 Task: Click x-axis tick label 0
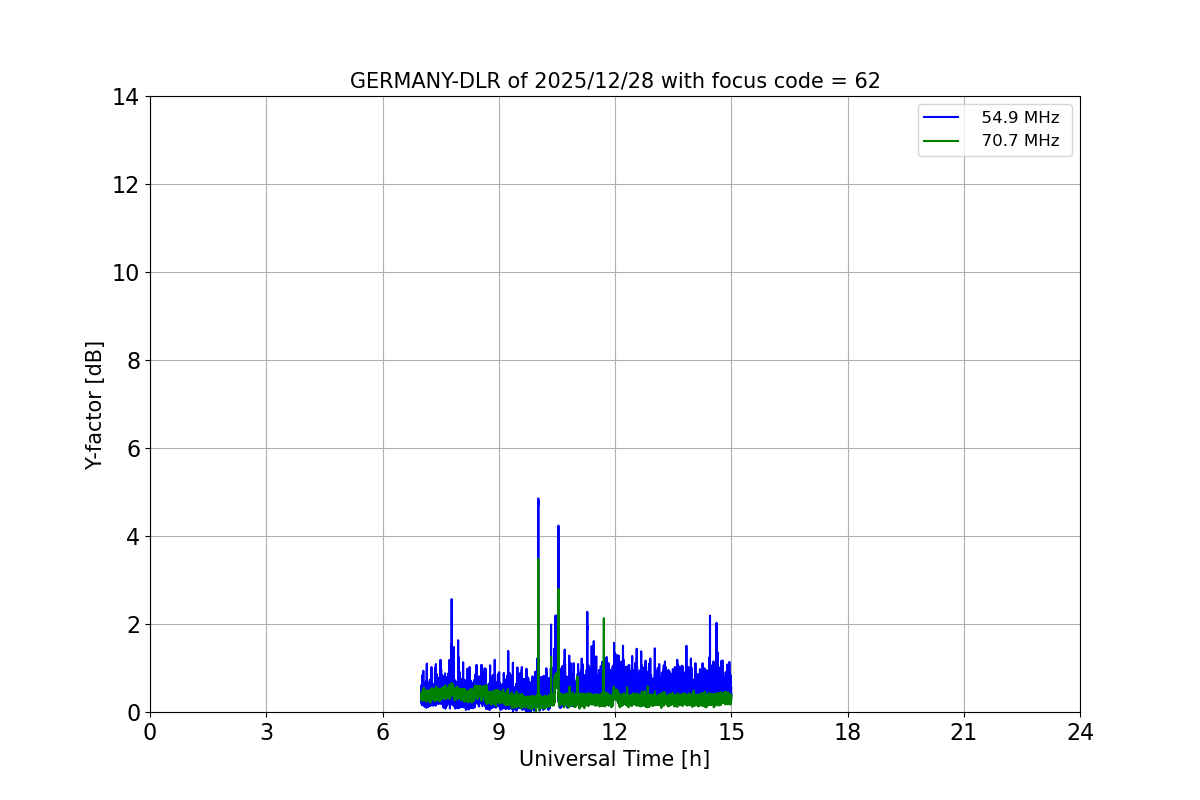pos(150,732)
